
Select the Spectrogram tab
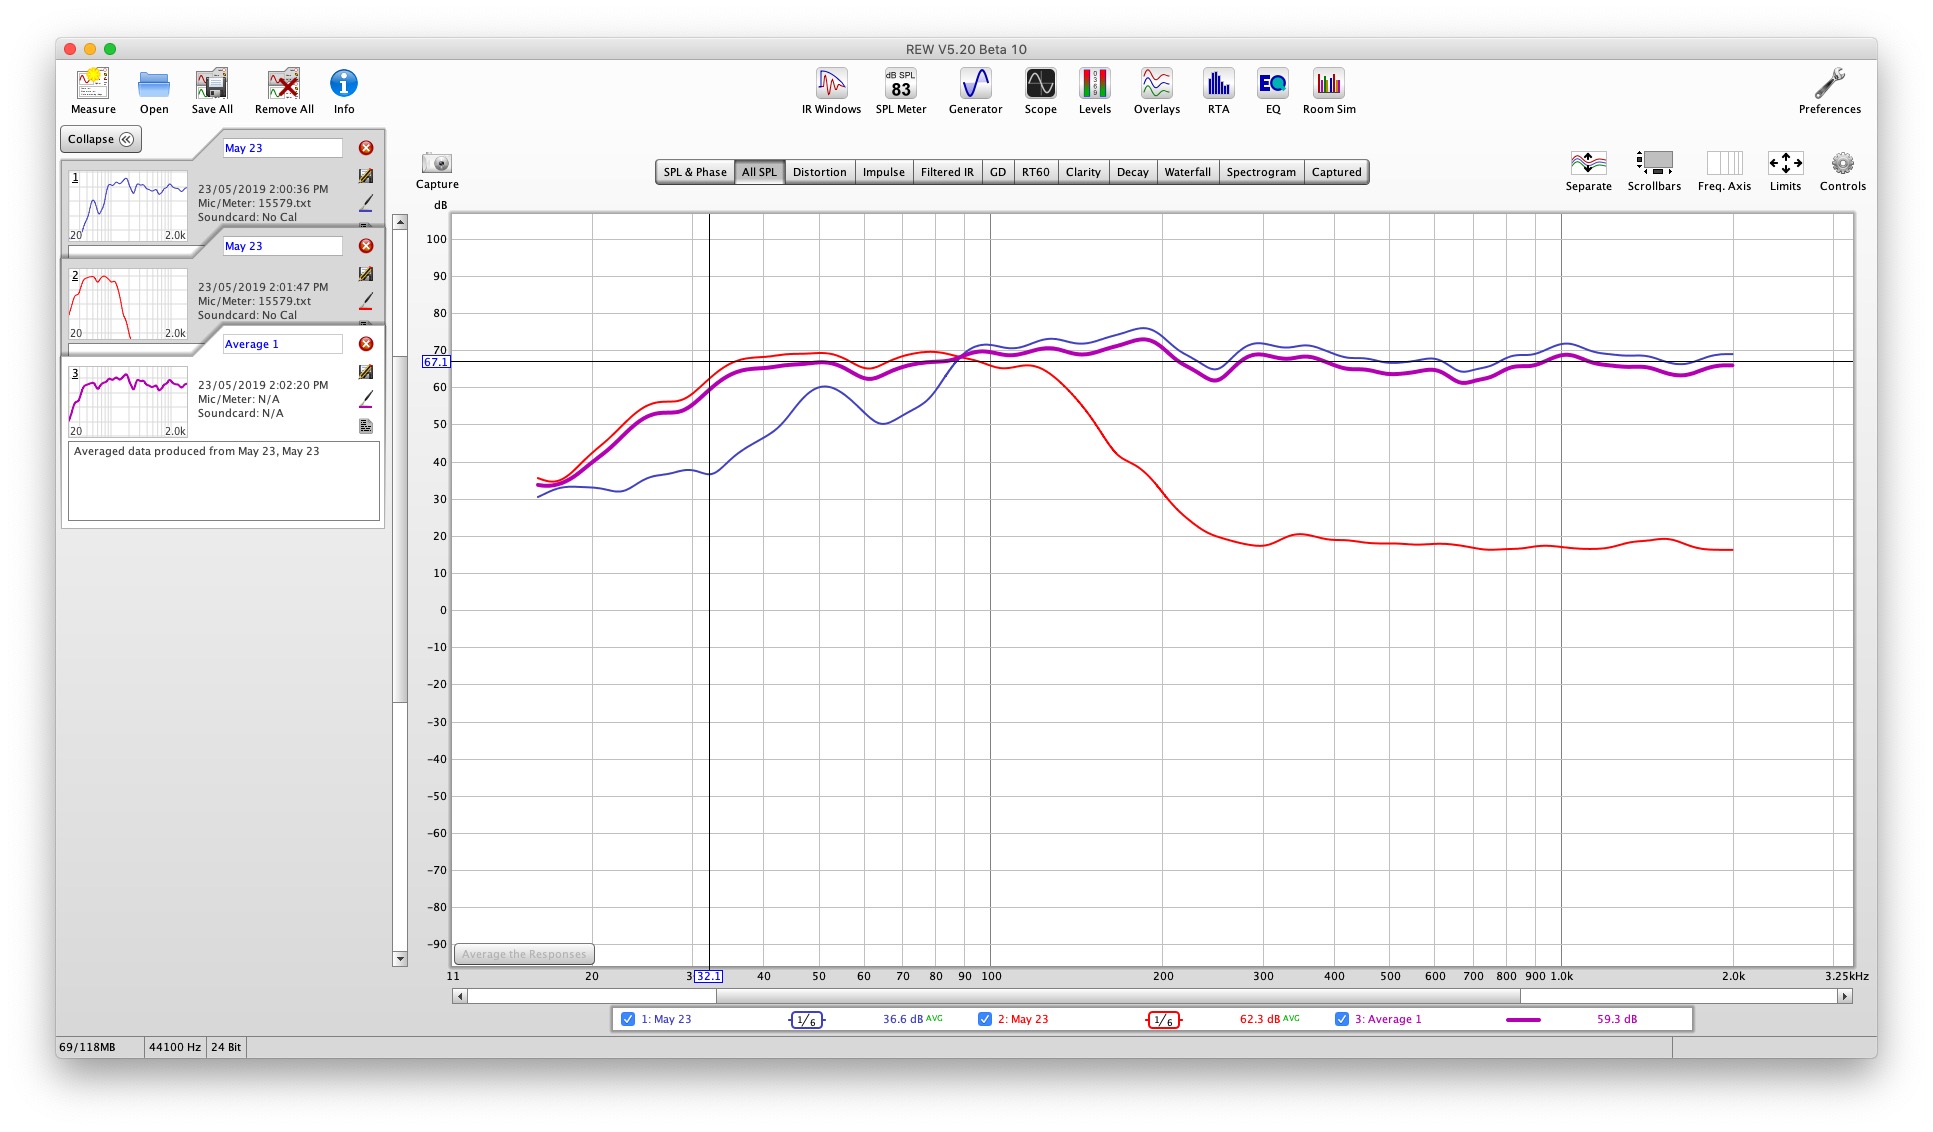coord(1260,172)
